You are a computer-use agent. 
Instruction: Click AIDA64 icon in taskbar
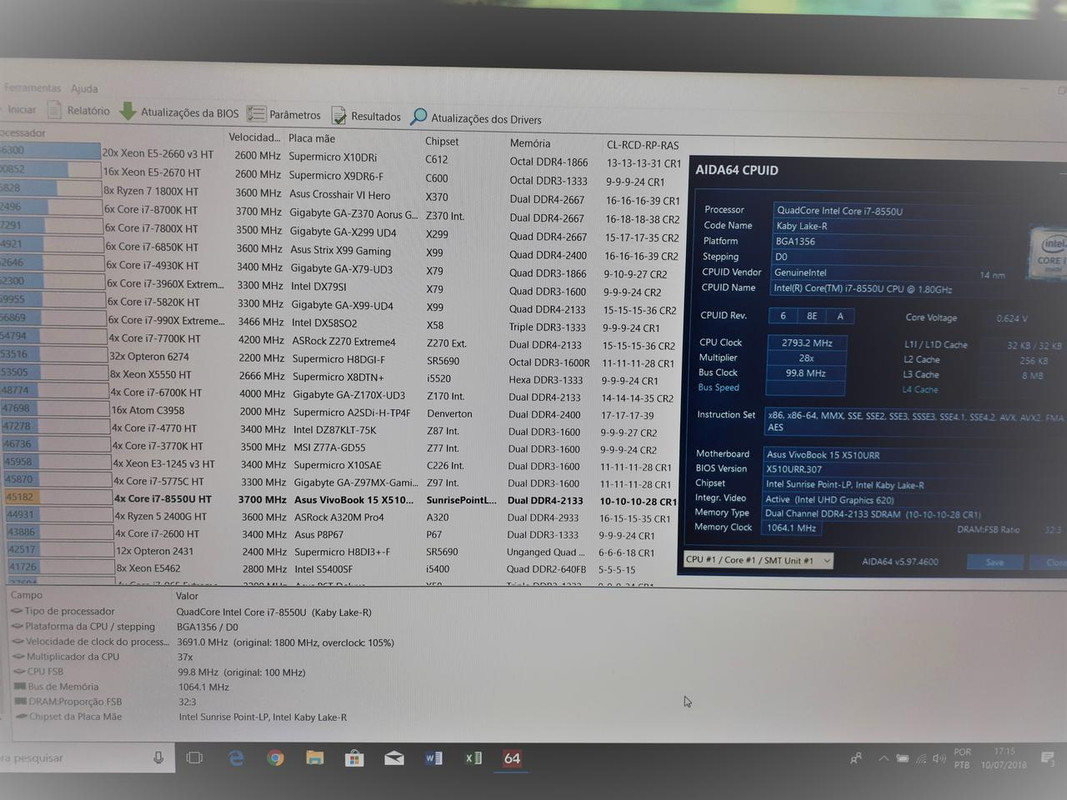coord(512,759)
